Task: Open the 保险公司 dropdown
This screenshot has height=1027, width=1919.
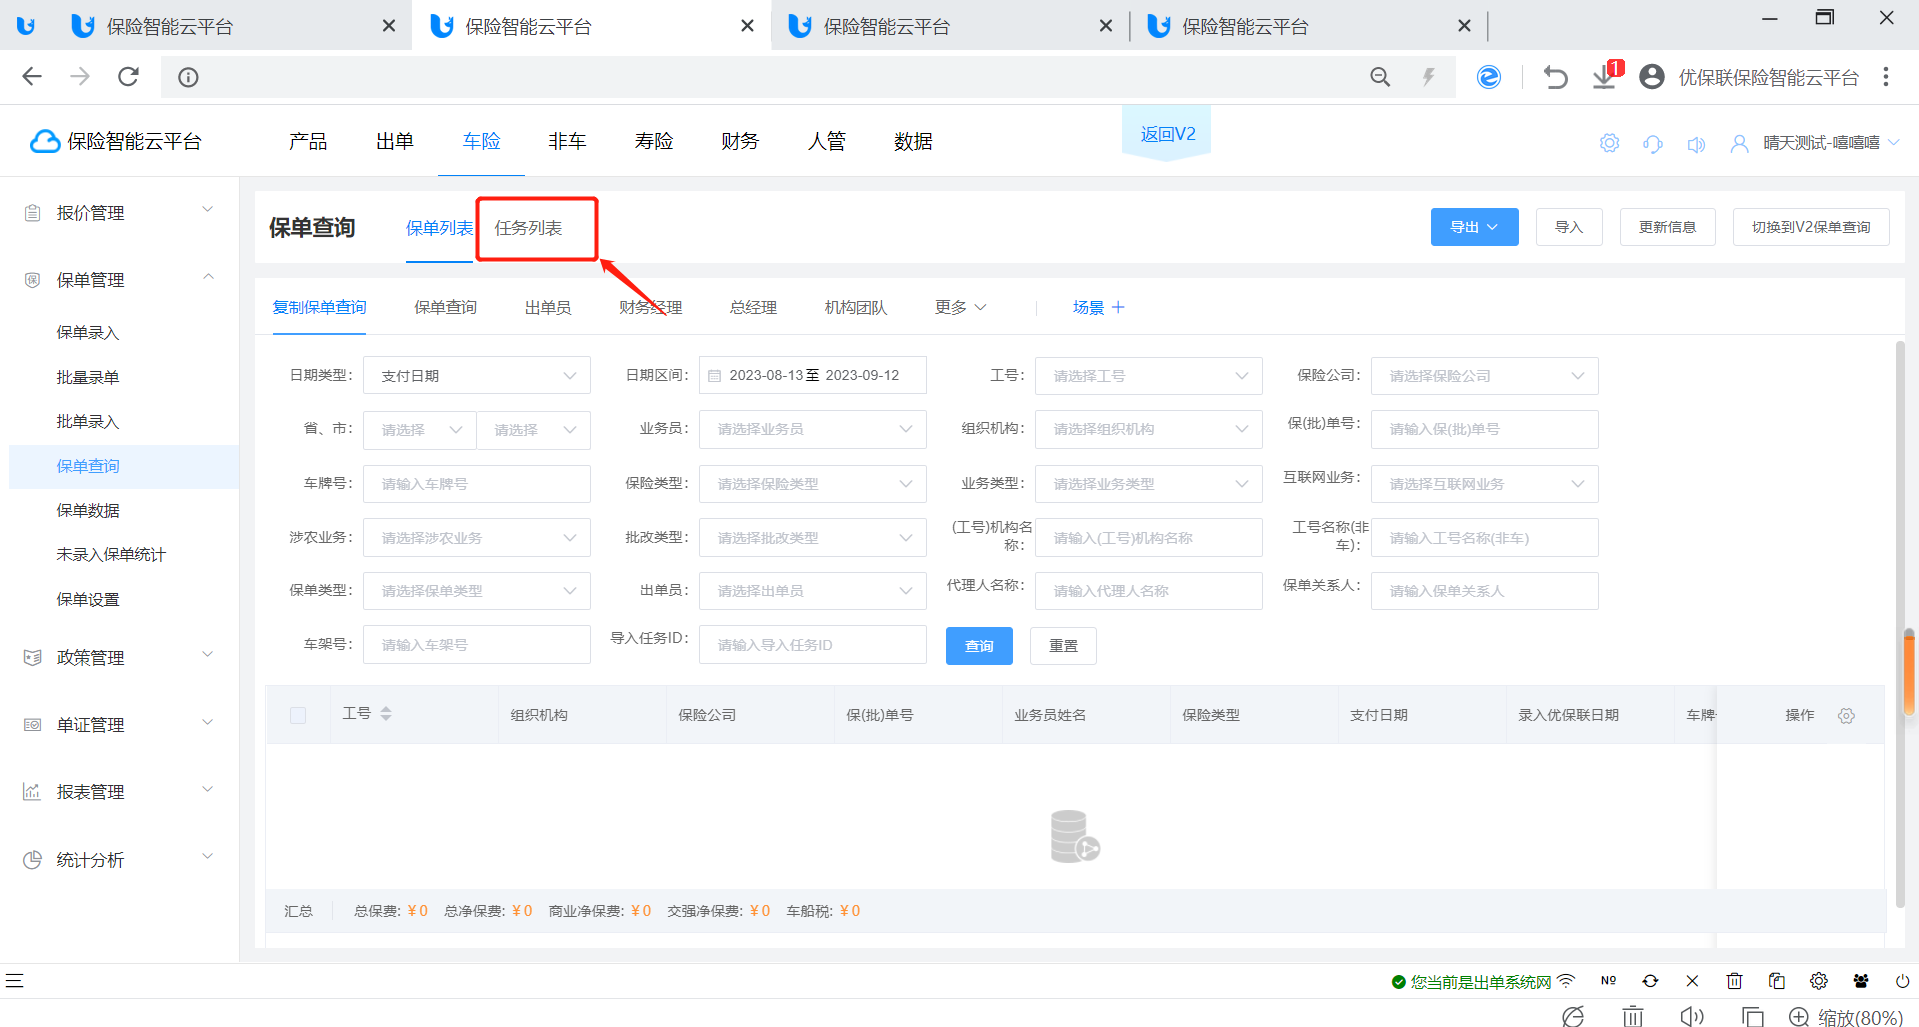Action: tap(1485, 376)
